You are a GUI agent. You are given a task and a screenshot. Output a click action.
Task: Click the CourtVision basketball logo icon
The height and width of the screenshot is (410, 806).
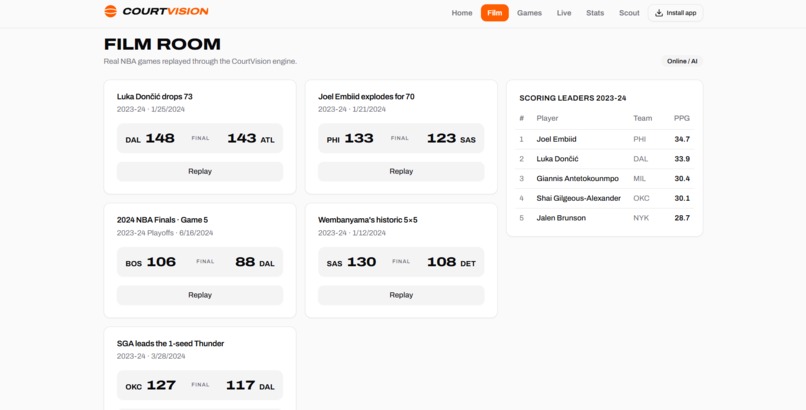point(111,11)
